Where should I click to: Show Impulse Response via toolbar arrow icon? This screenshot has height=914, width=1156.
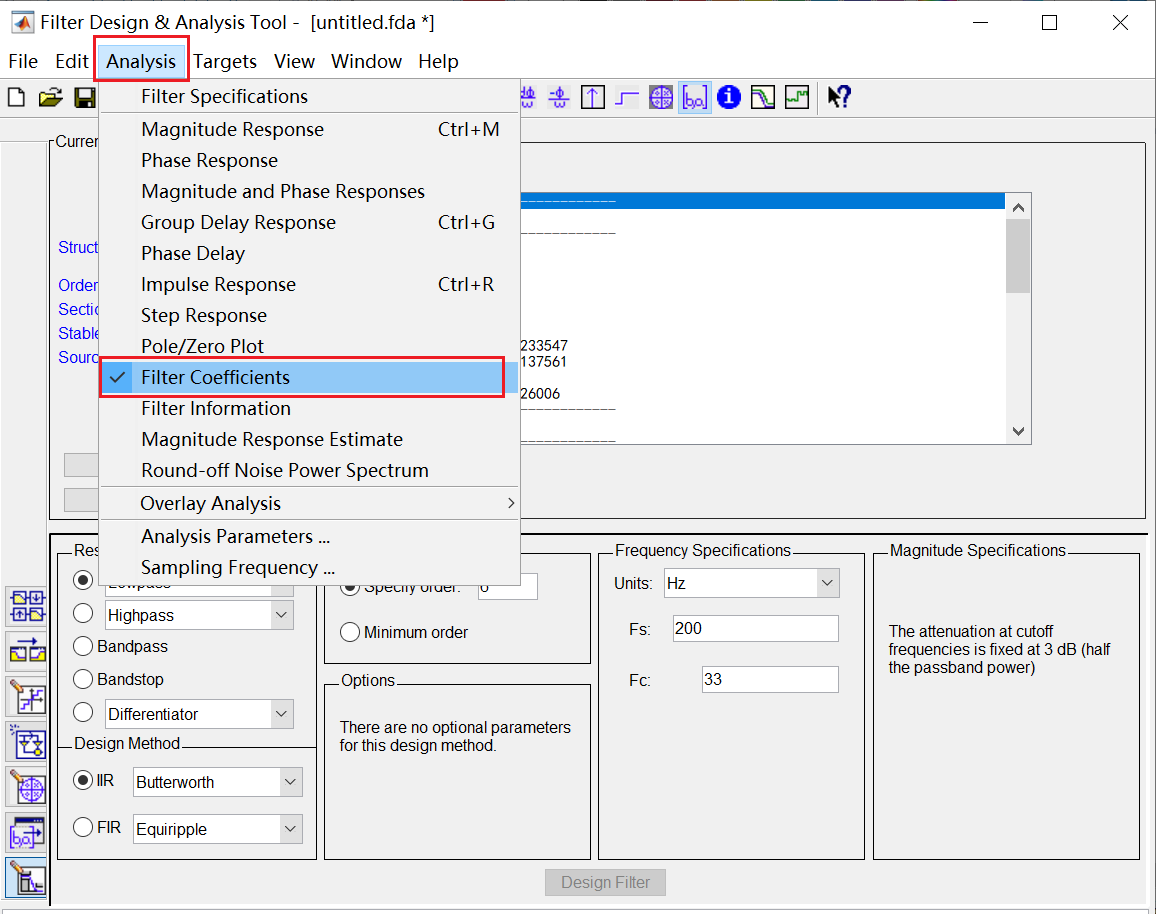coord(593,97)
